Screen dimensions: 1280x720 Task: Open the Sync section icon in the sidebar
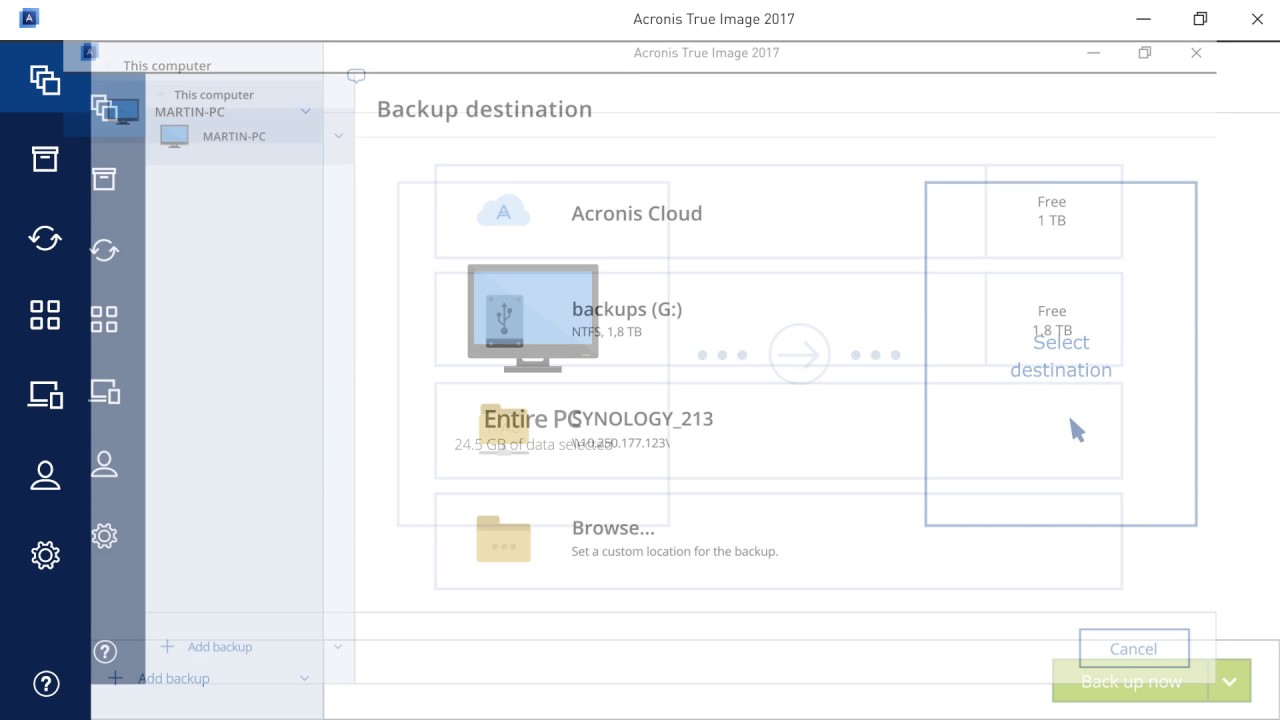click(x=45, y=238)
